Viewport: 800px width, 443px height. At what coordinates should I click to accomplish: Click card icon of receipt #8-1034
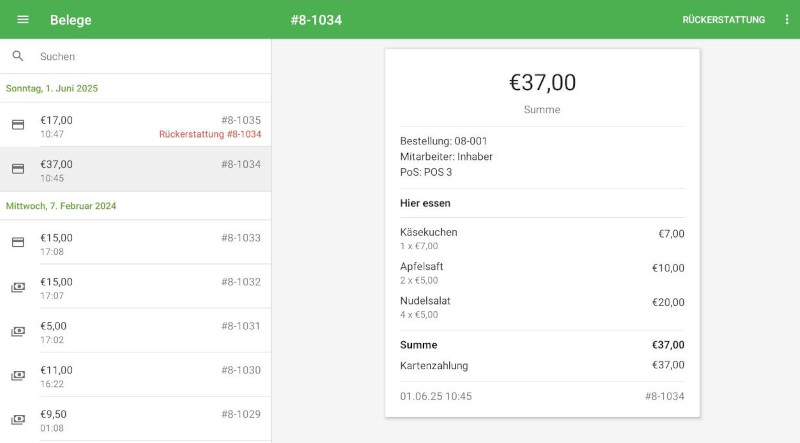tap(18, 169)
